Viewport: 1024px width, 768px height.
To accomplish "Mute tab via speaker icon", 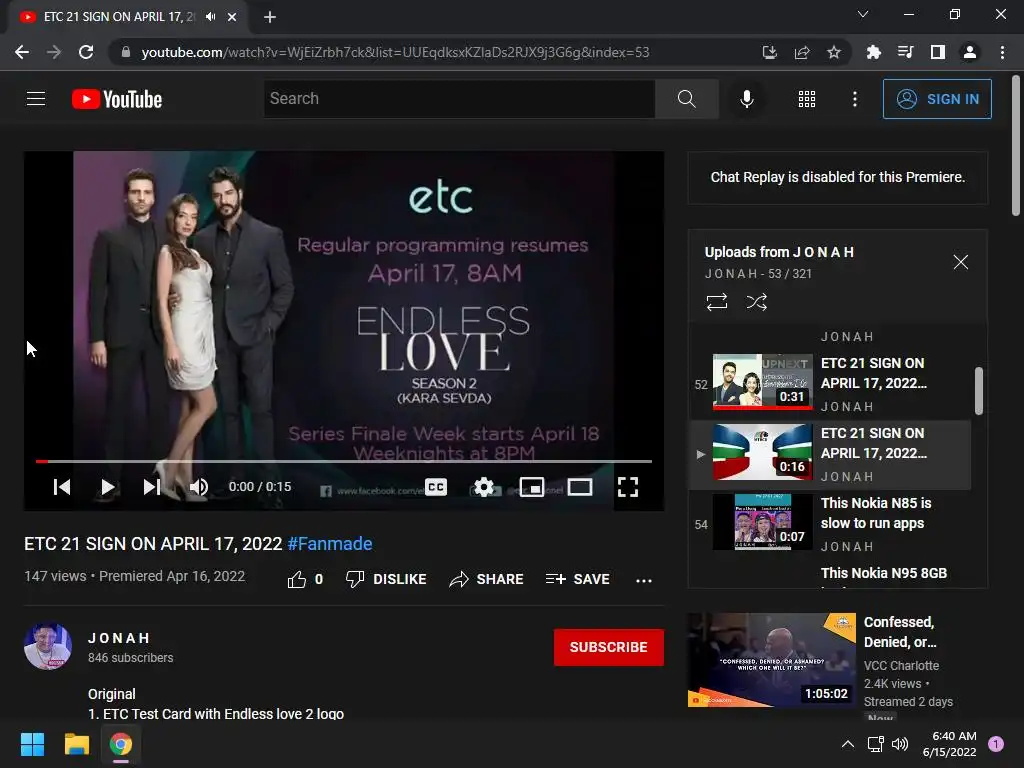I will [210, 17].
